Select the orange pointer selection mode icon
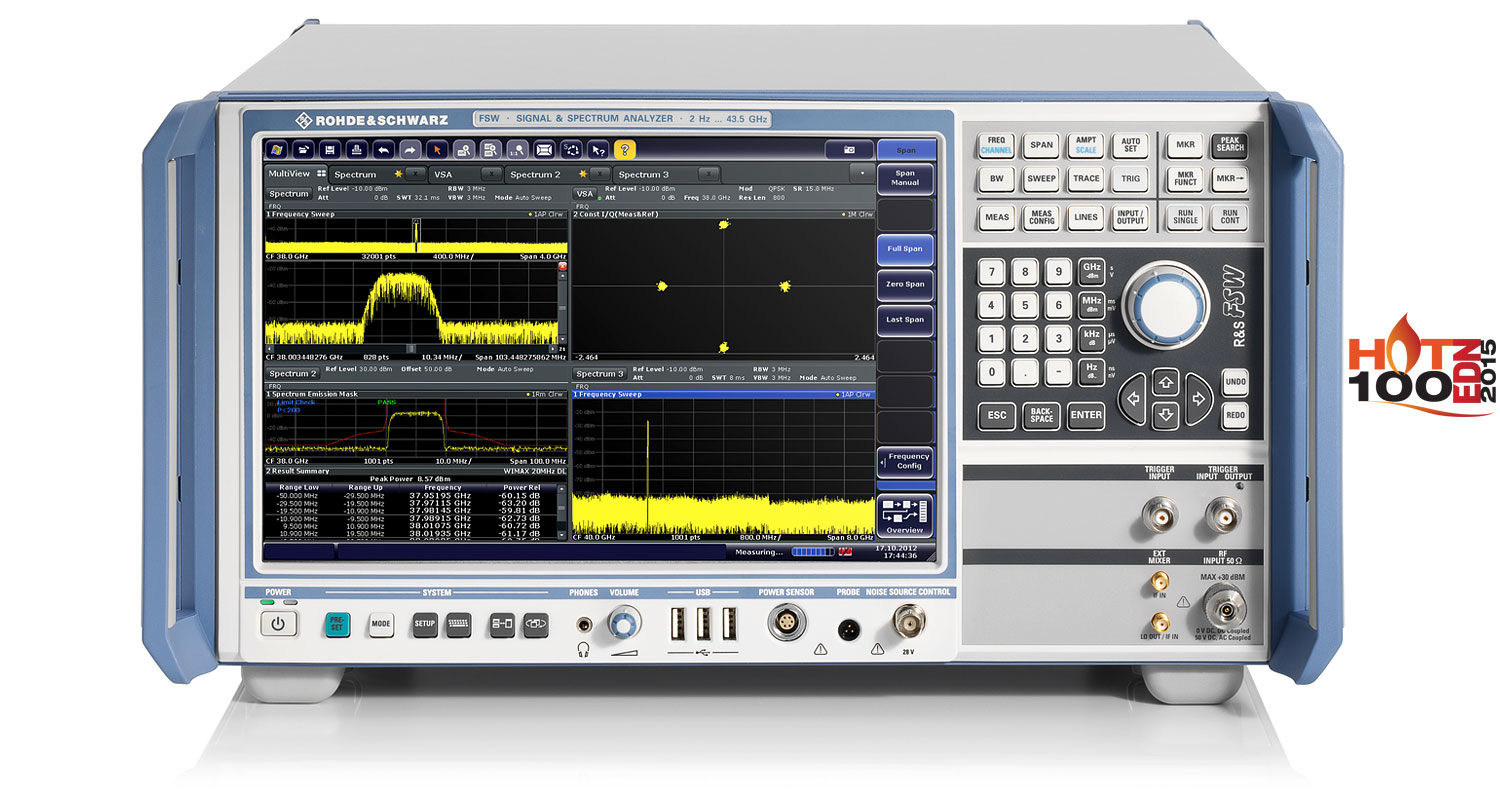 coord(437,149)
